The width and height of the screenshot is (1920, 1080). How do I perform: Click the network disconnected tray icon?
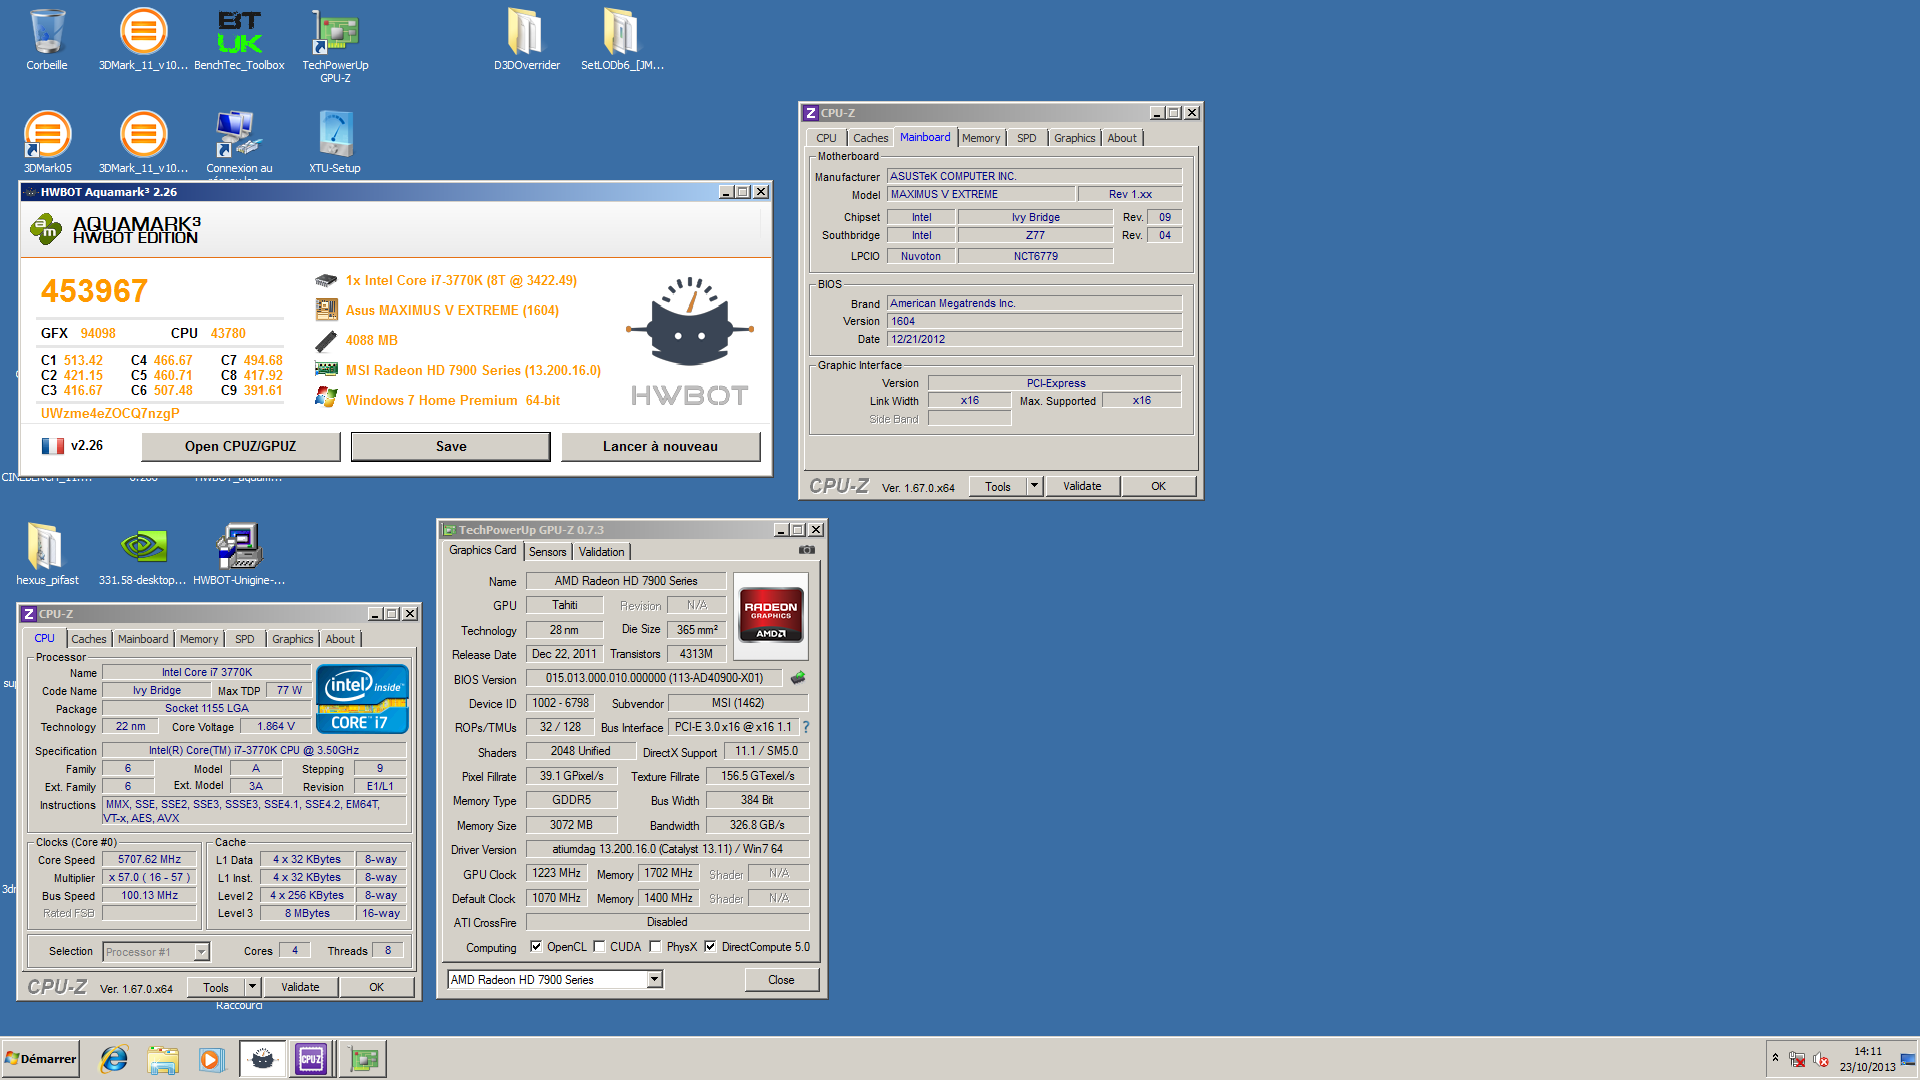point(1797,1060)
